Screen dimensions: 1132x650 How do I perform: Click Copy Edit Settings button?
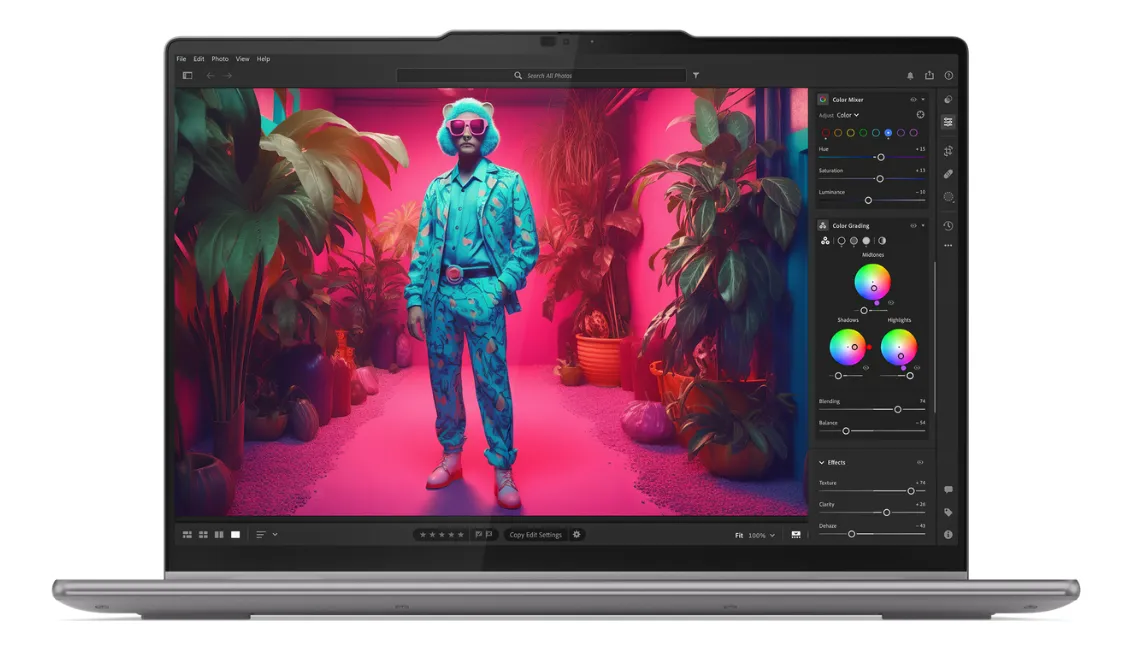535,535
